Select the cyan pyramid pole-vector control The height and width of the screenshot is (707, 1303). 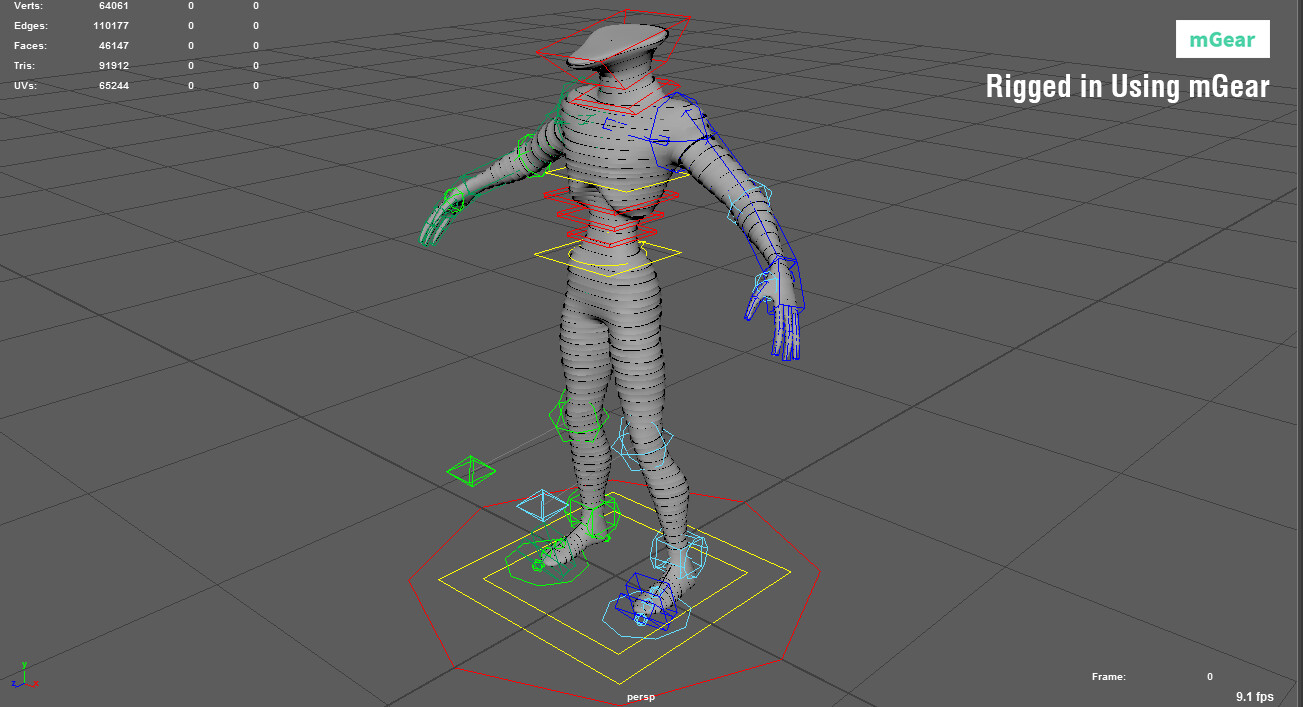coord(543,504)
